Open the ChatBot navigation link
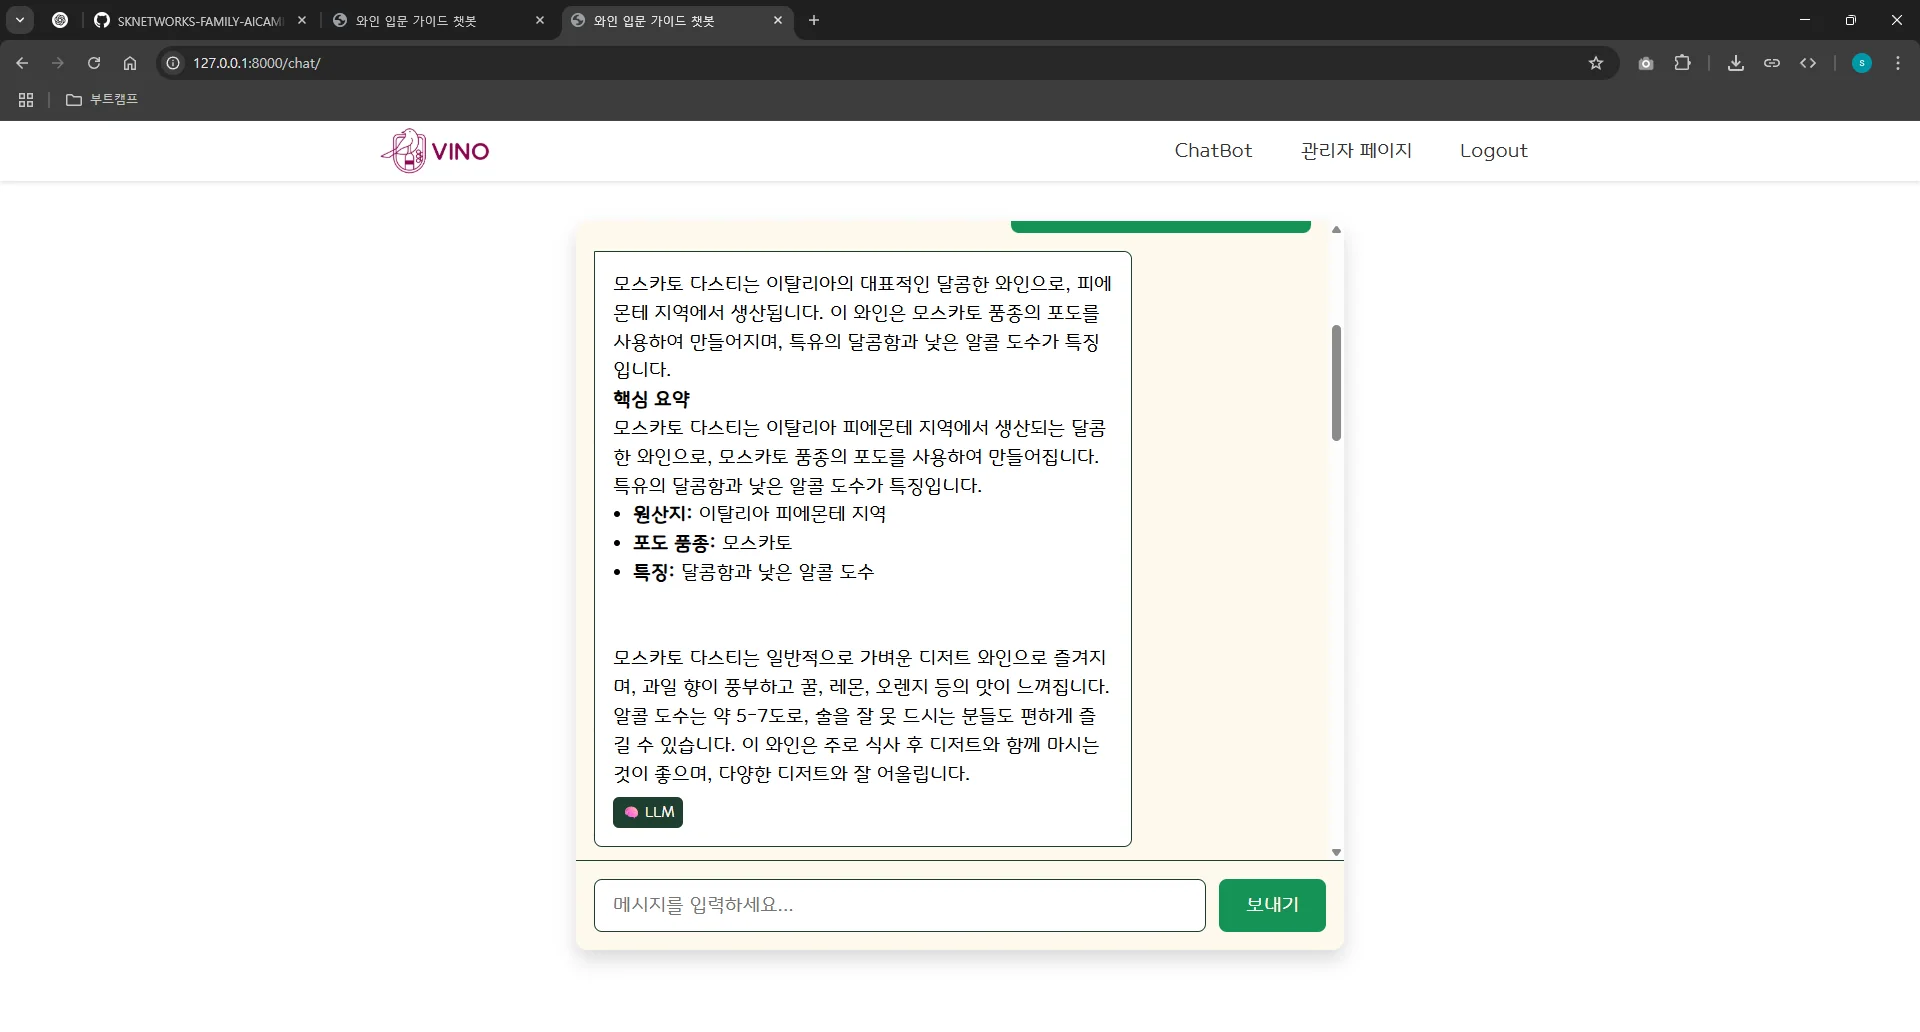Screen dimensions: 1920x1032 (1213, 151)
